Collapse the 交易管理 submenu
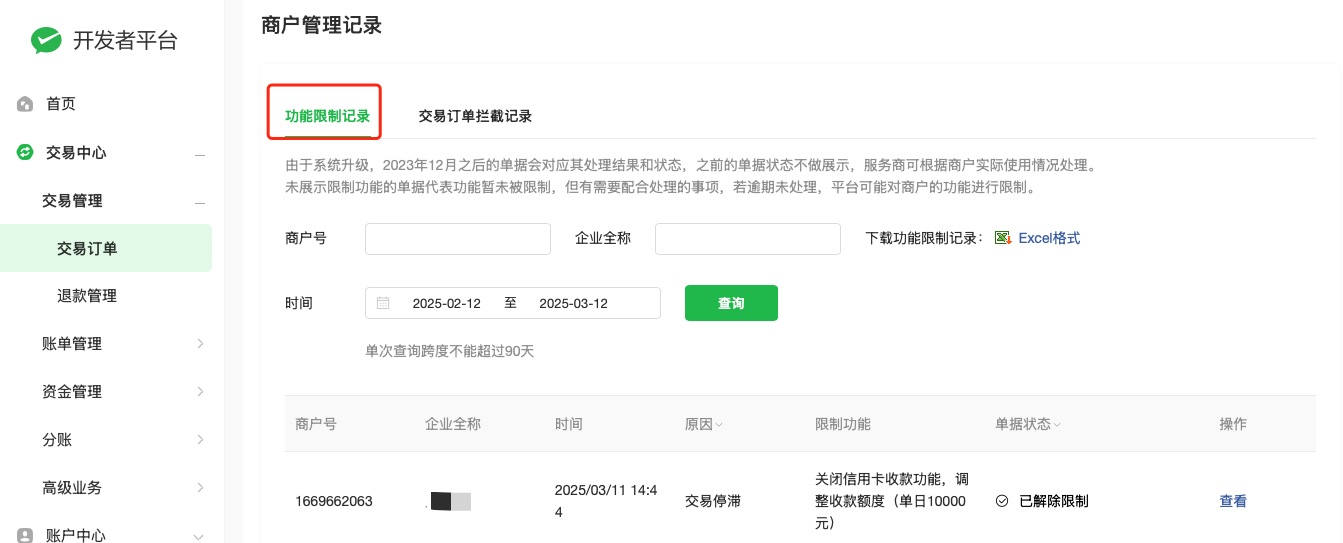 [200, 201]
